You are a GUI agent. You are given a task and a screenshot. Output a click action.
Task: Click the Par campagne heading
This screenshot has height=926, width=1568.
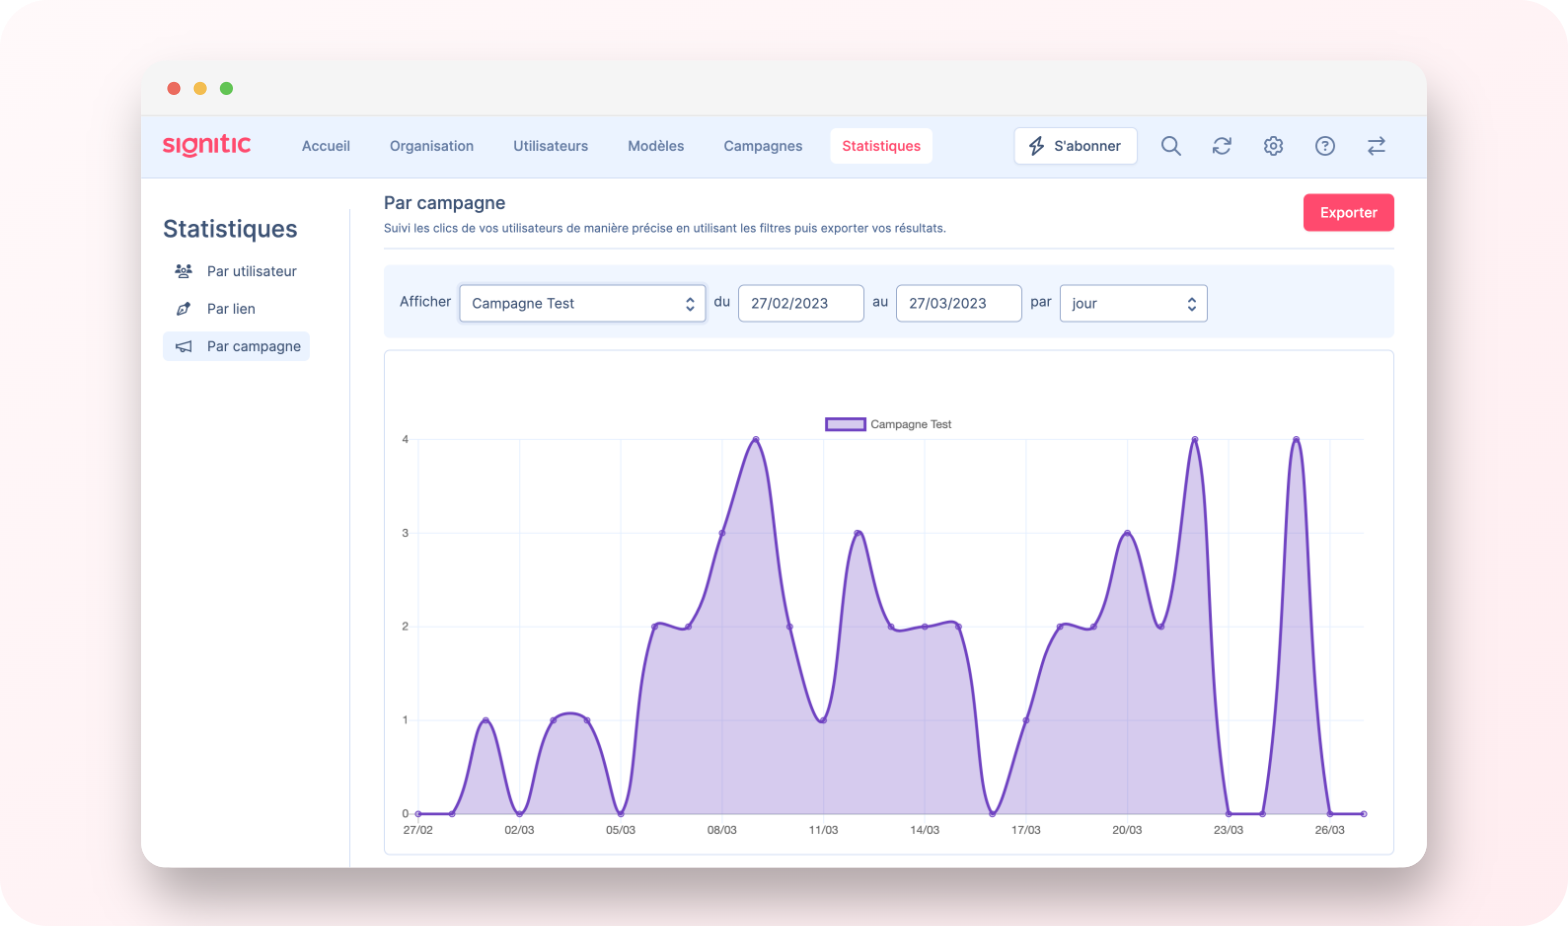tap(445, 203)
